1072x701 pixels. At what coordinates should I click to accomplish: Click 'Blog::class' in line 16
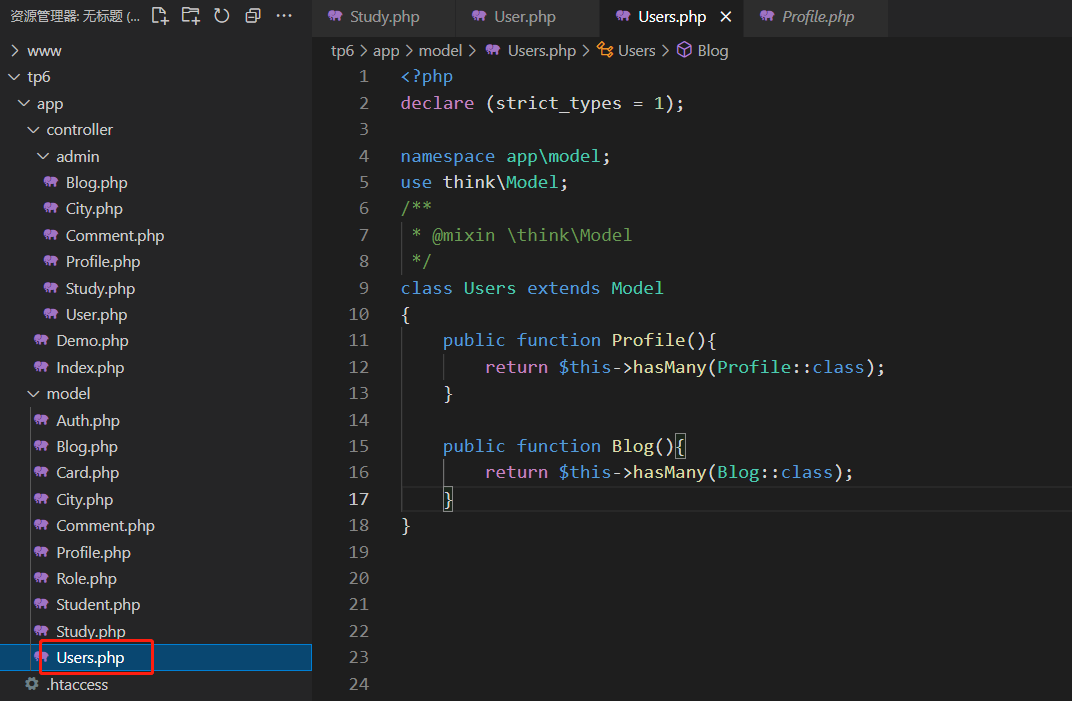click(x=775, y=473)
